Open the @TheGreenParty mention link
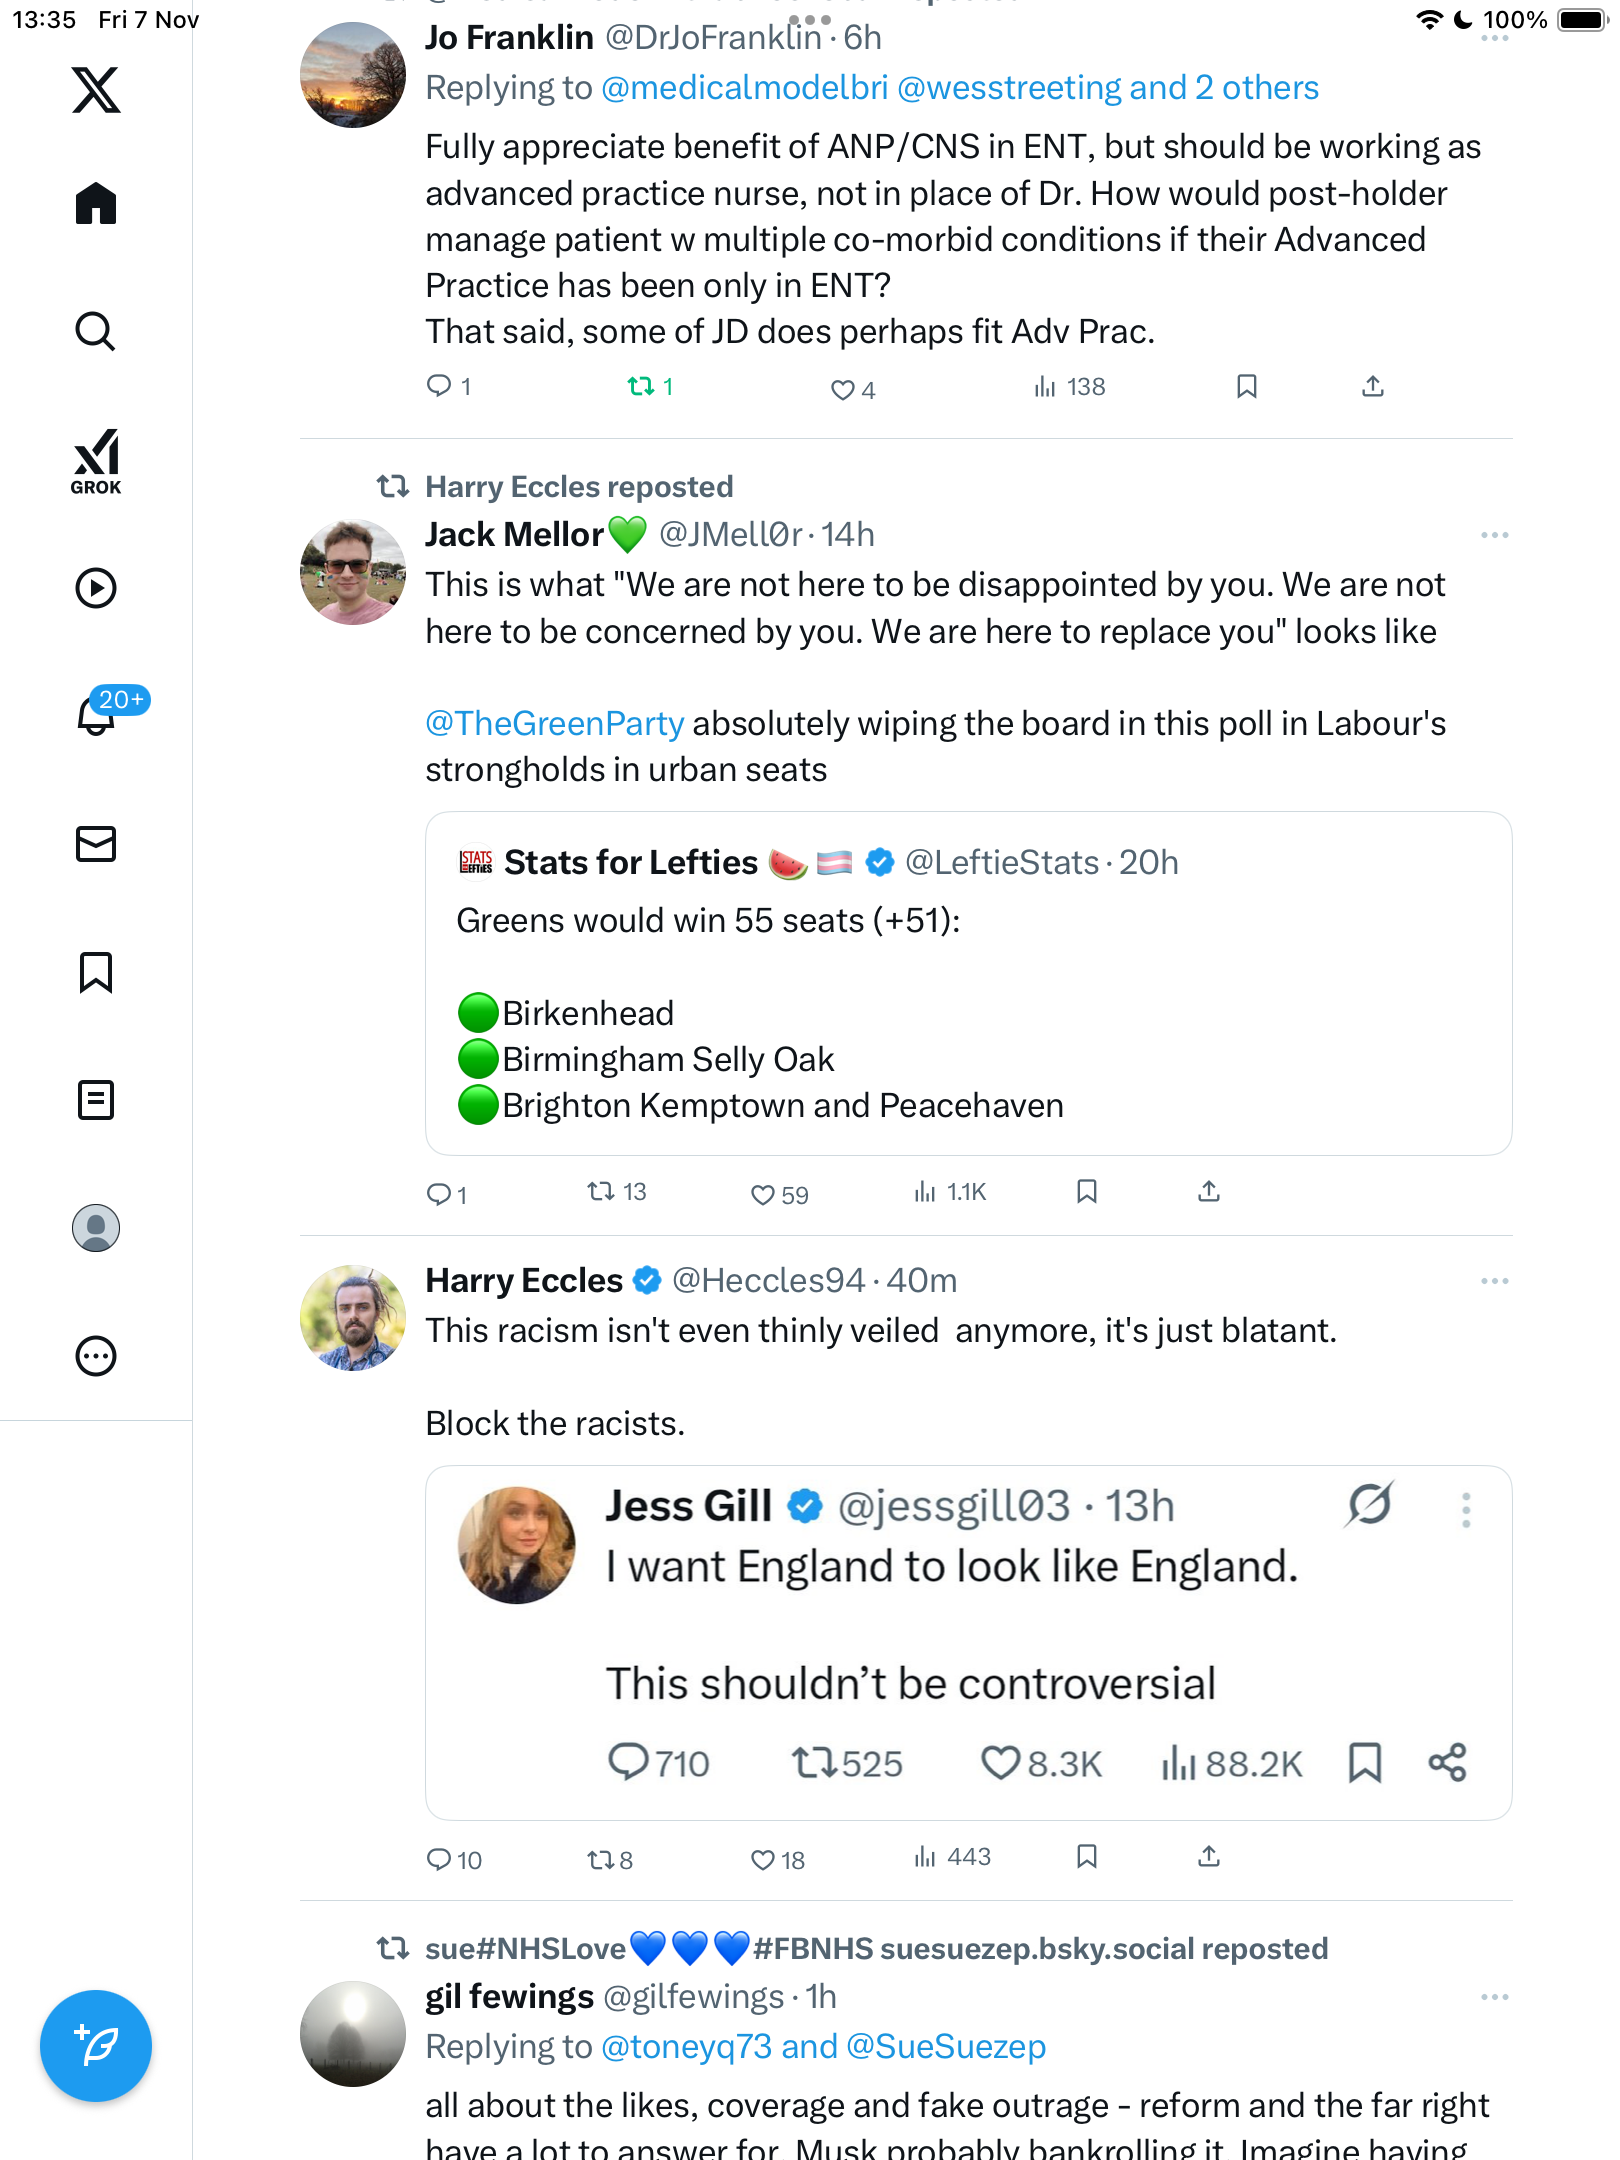1620x2160 pixels. point(555,723)
